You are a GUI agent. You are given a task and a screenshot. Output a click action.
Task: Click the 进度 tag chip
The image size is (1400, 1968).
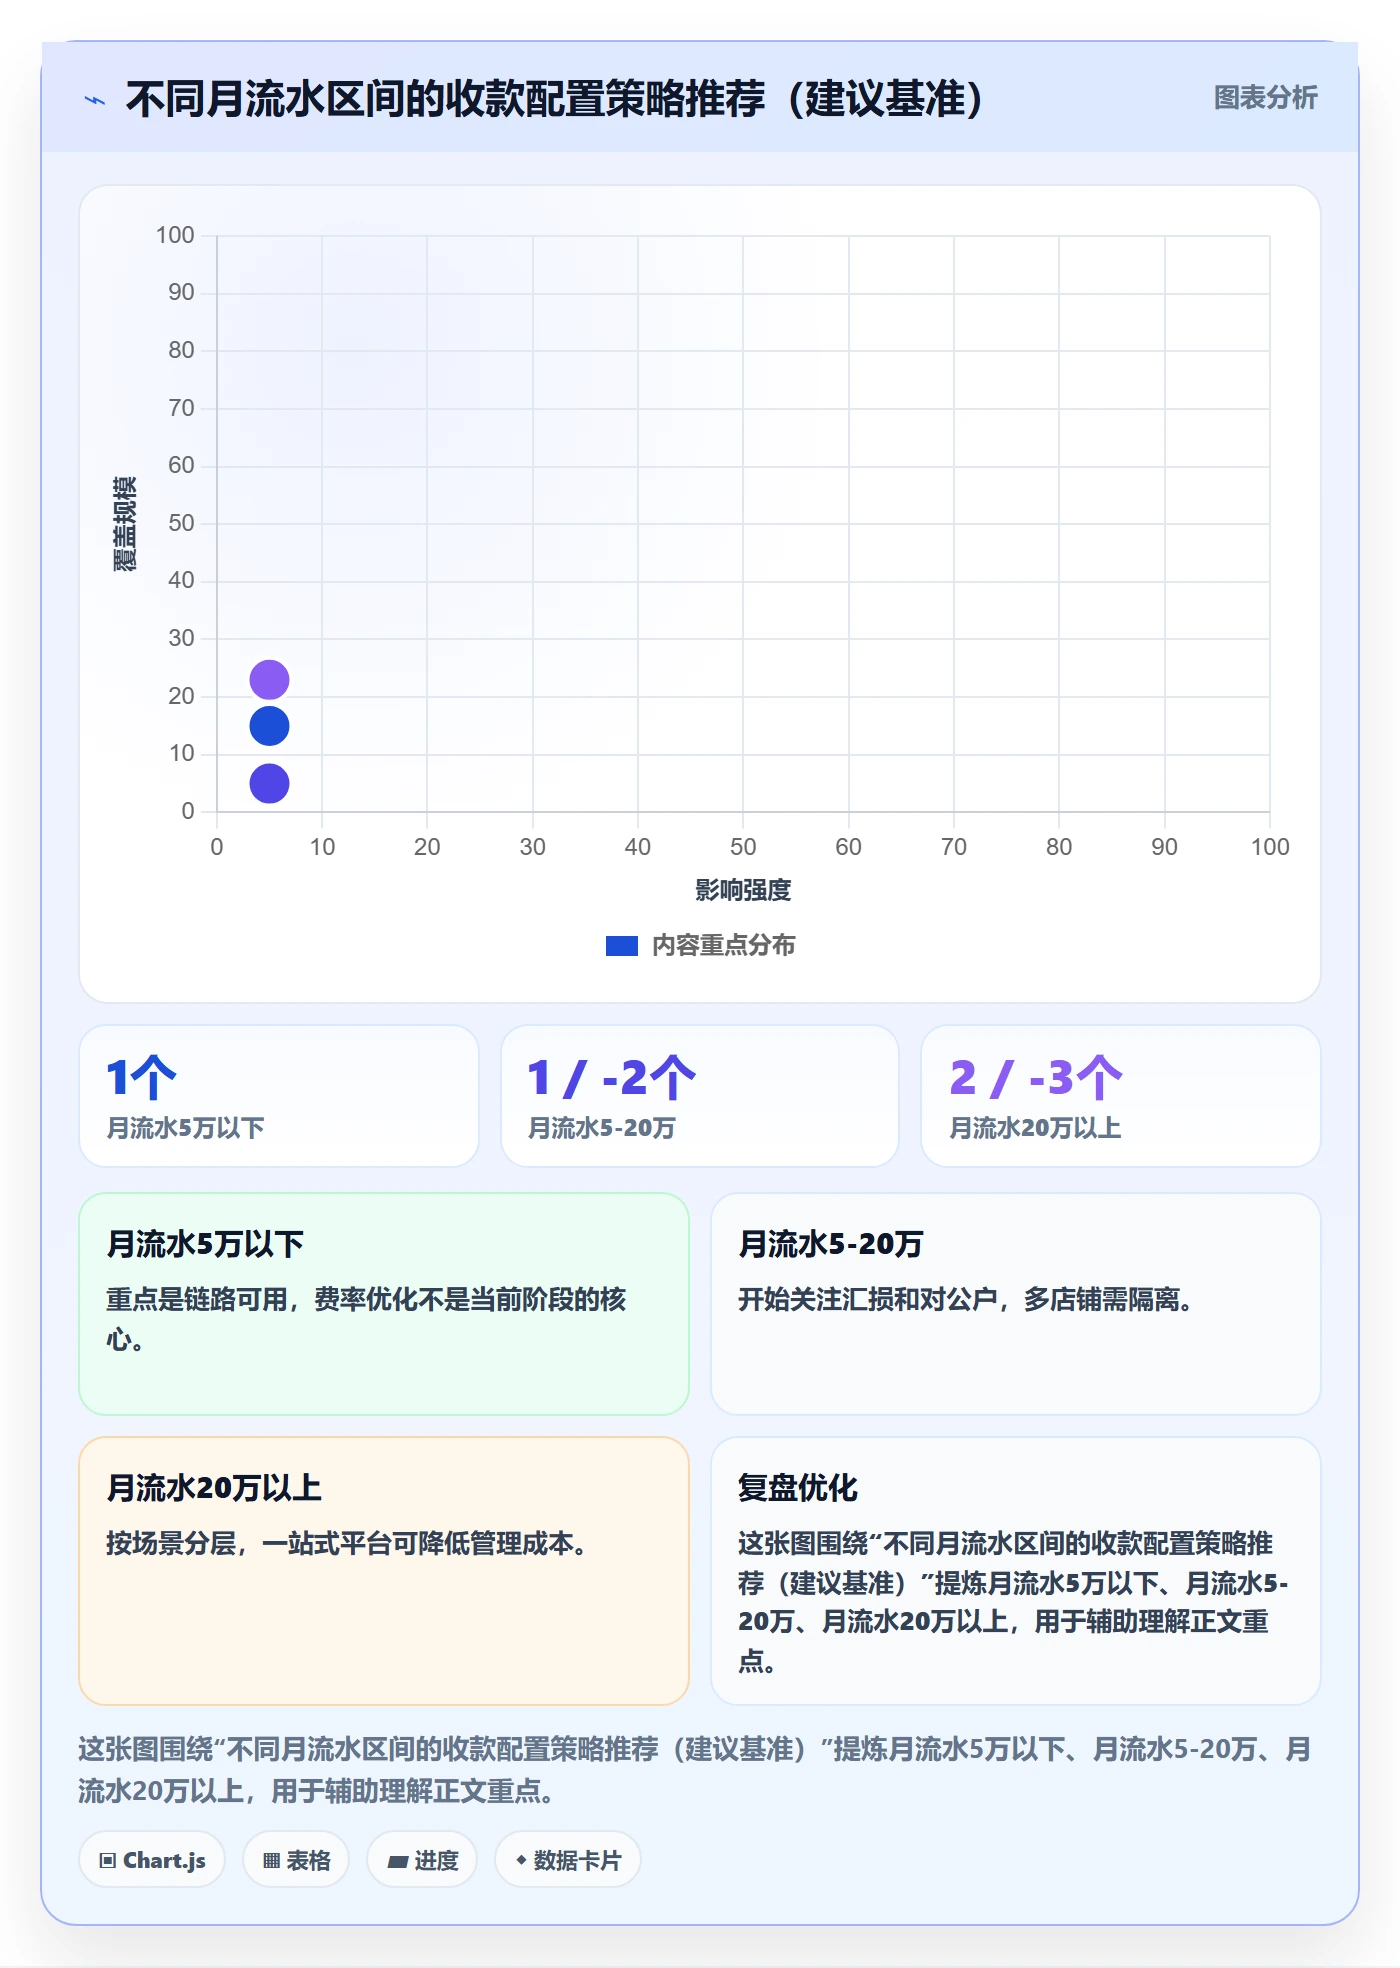pyautogui.click(x=422, y=1860)
